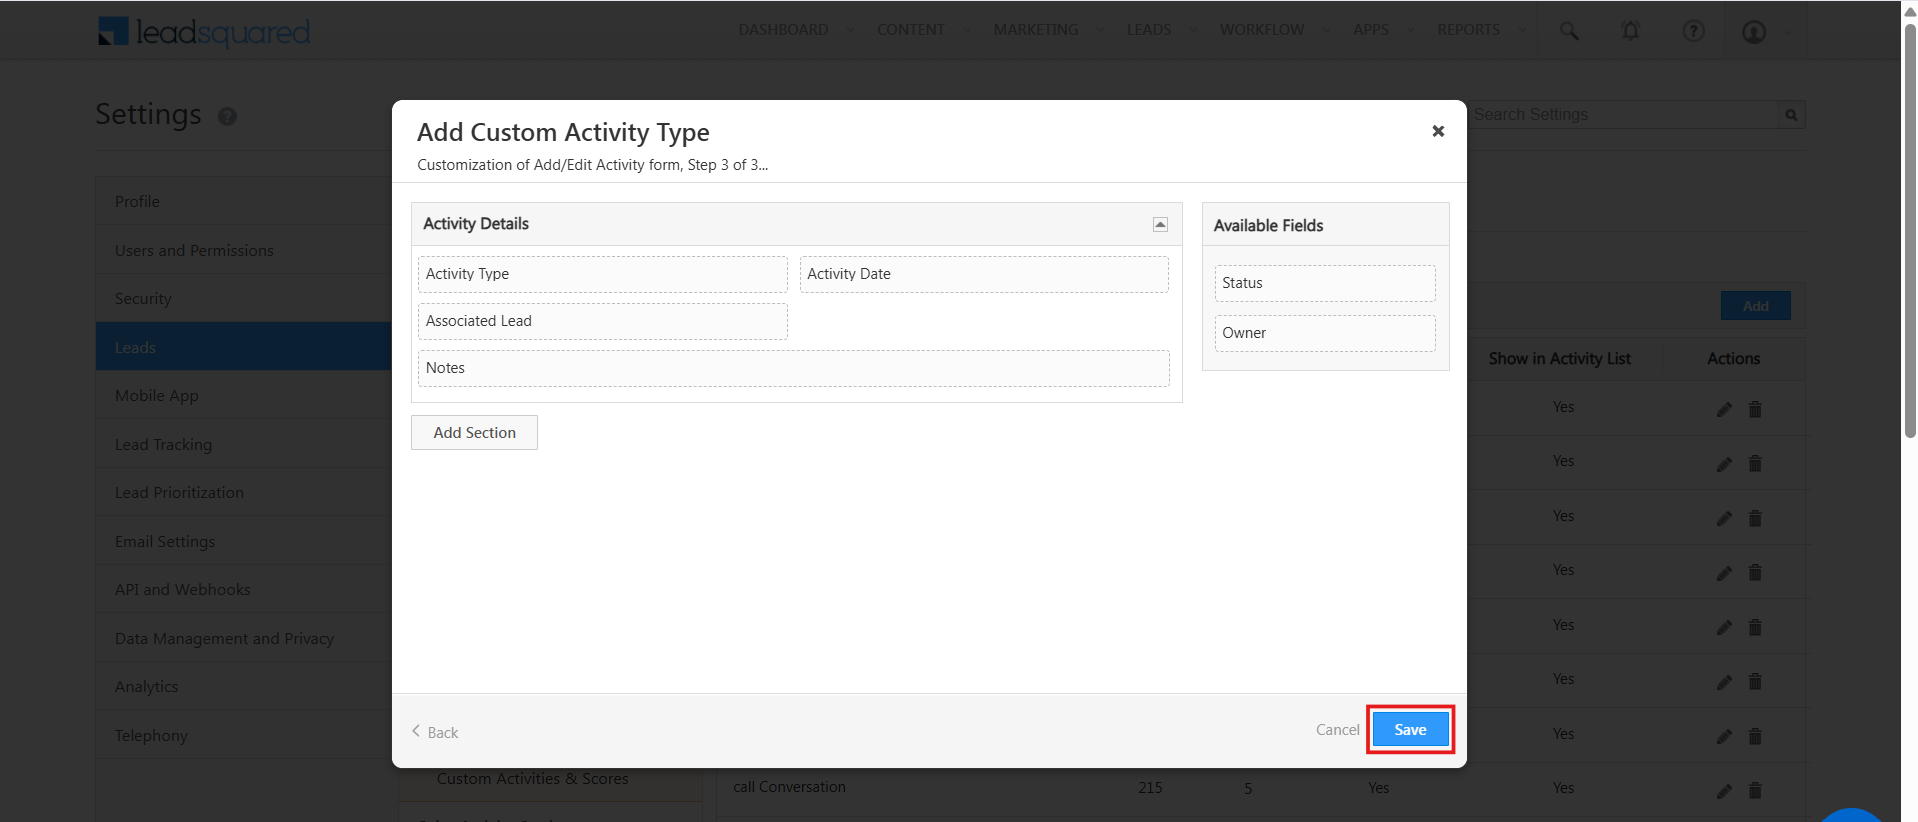Screen dimensions: 1918x822
Task: Delete the call Conversation activity row
Action: tap(1755, 791)
